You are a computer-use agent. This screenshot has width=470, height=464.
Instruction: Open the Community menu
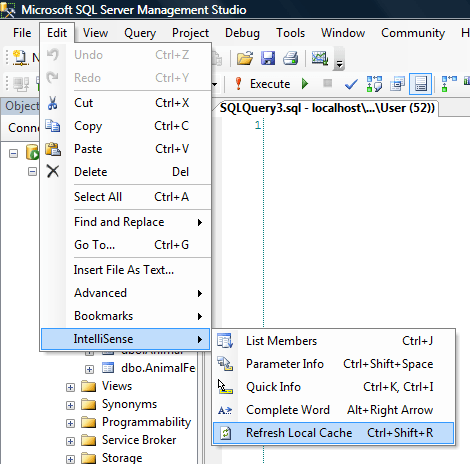[413, 33]
